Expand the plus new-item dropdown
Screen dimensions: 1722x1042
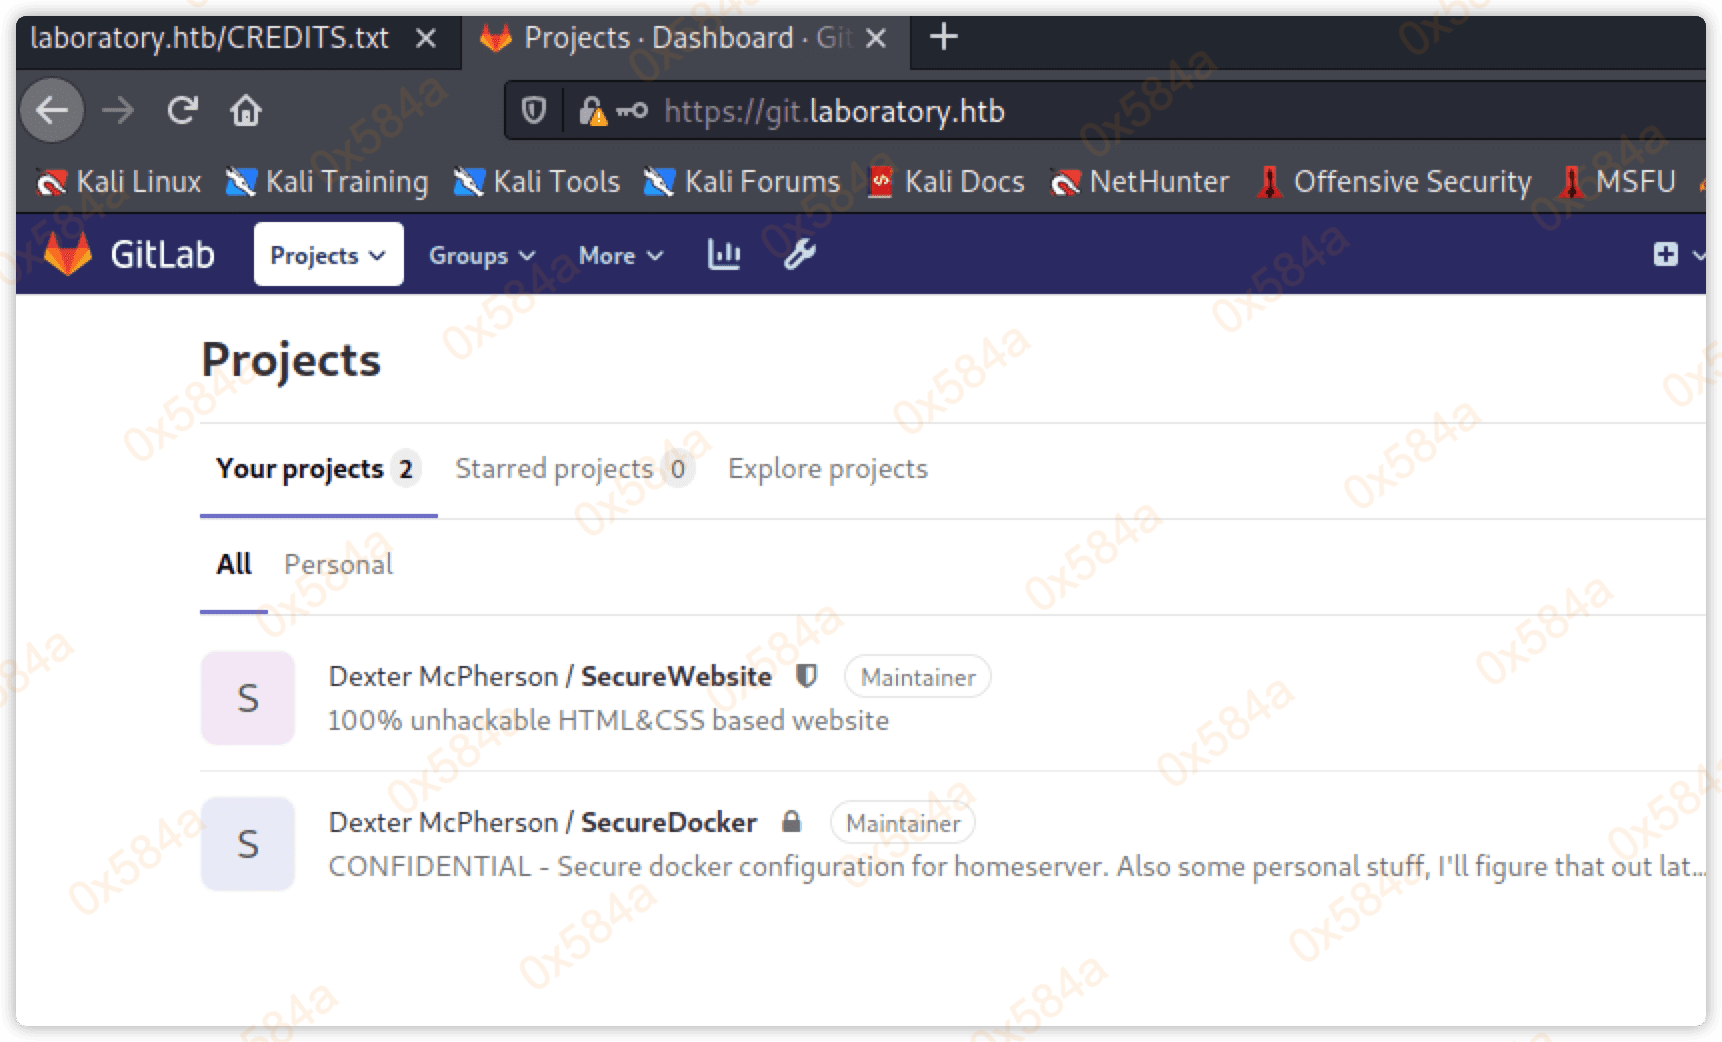point(1677,255)
